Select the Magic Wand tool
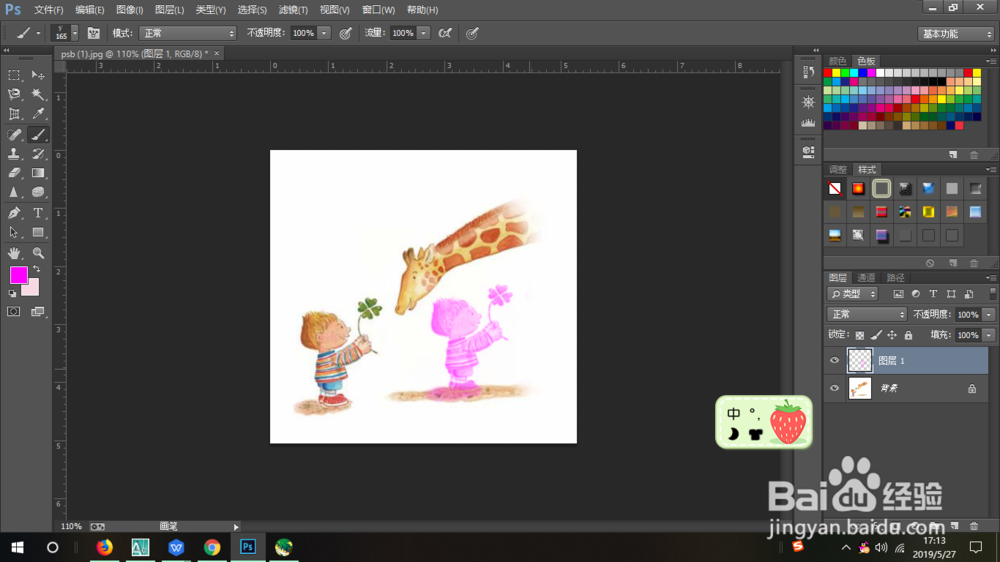 [38, 94]
